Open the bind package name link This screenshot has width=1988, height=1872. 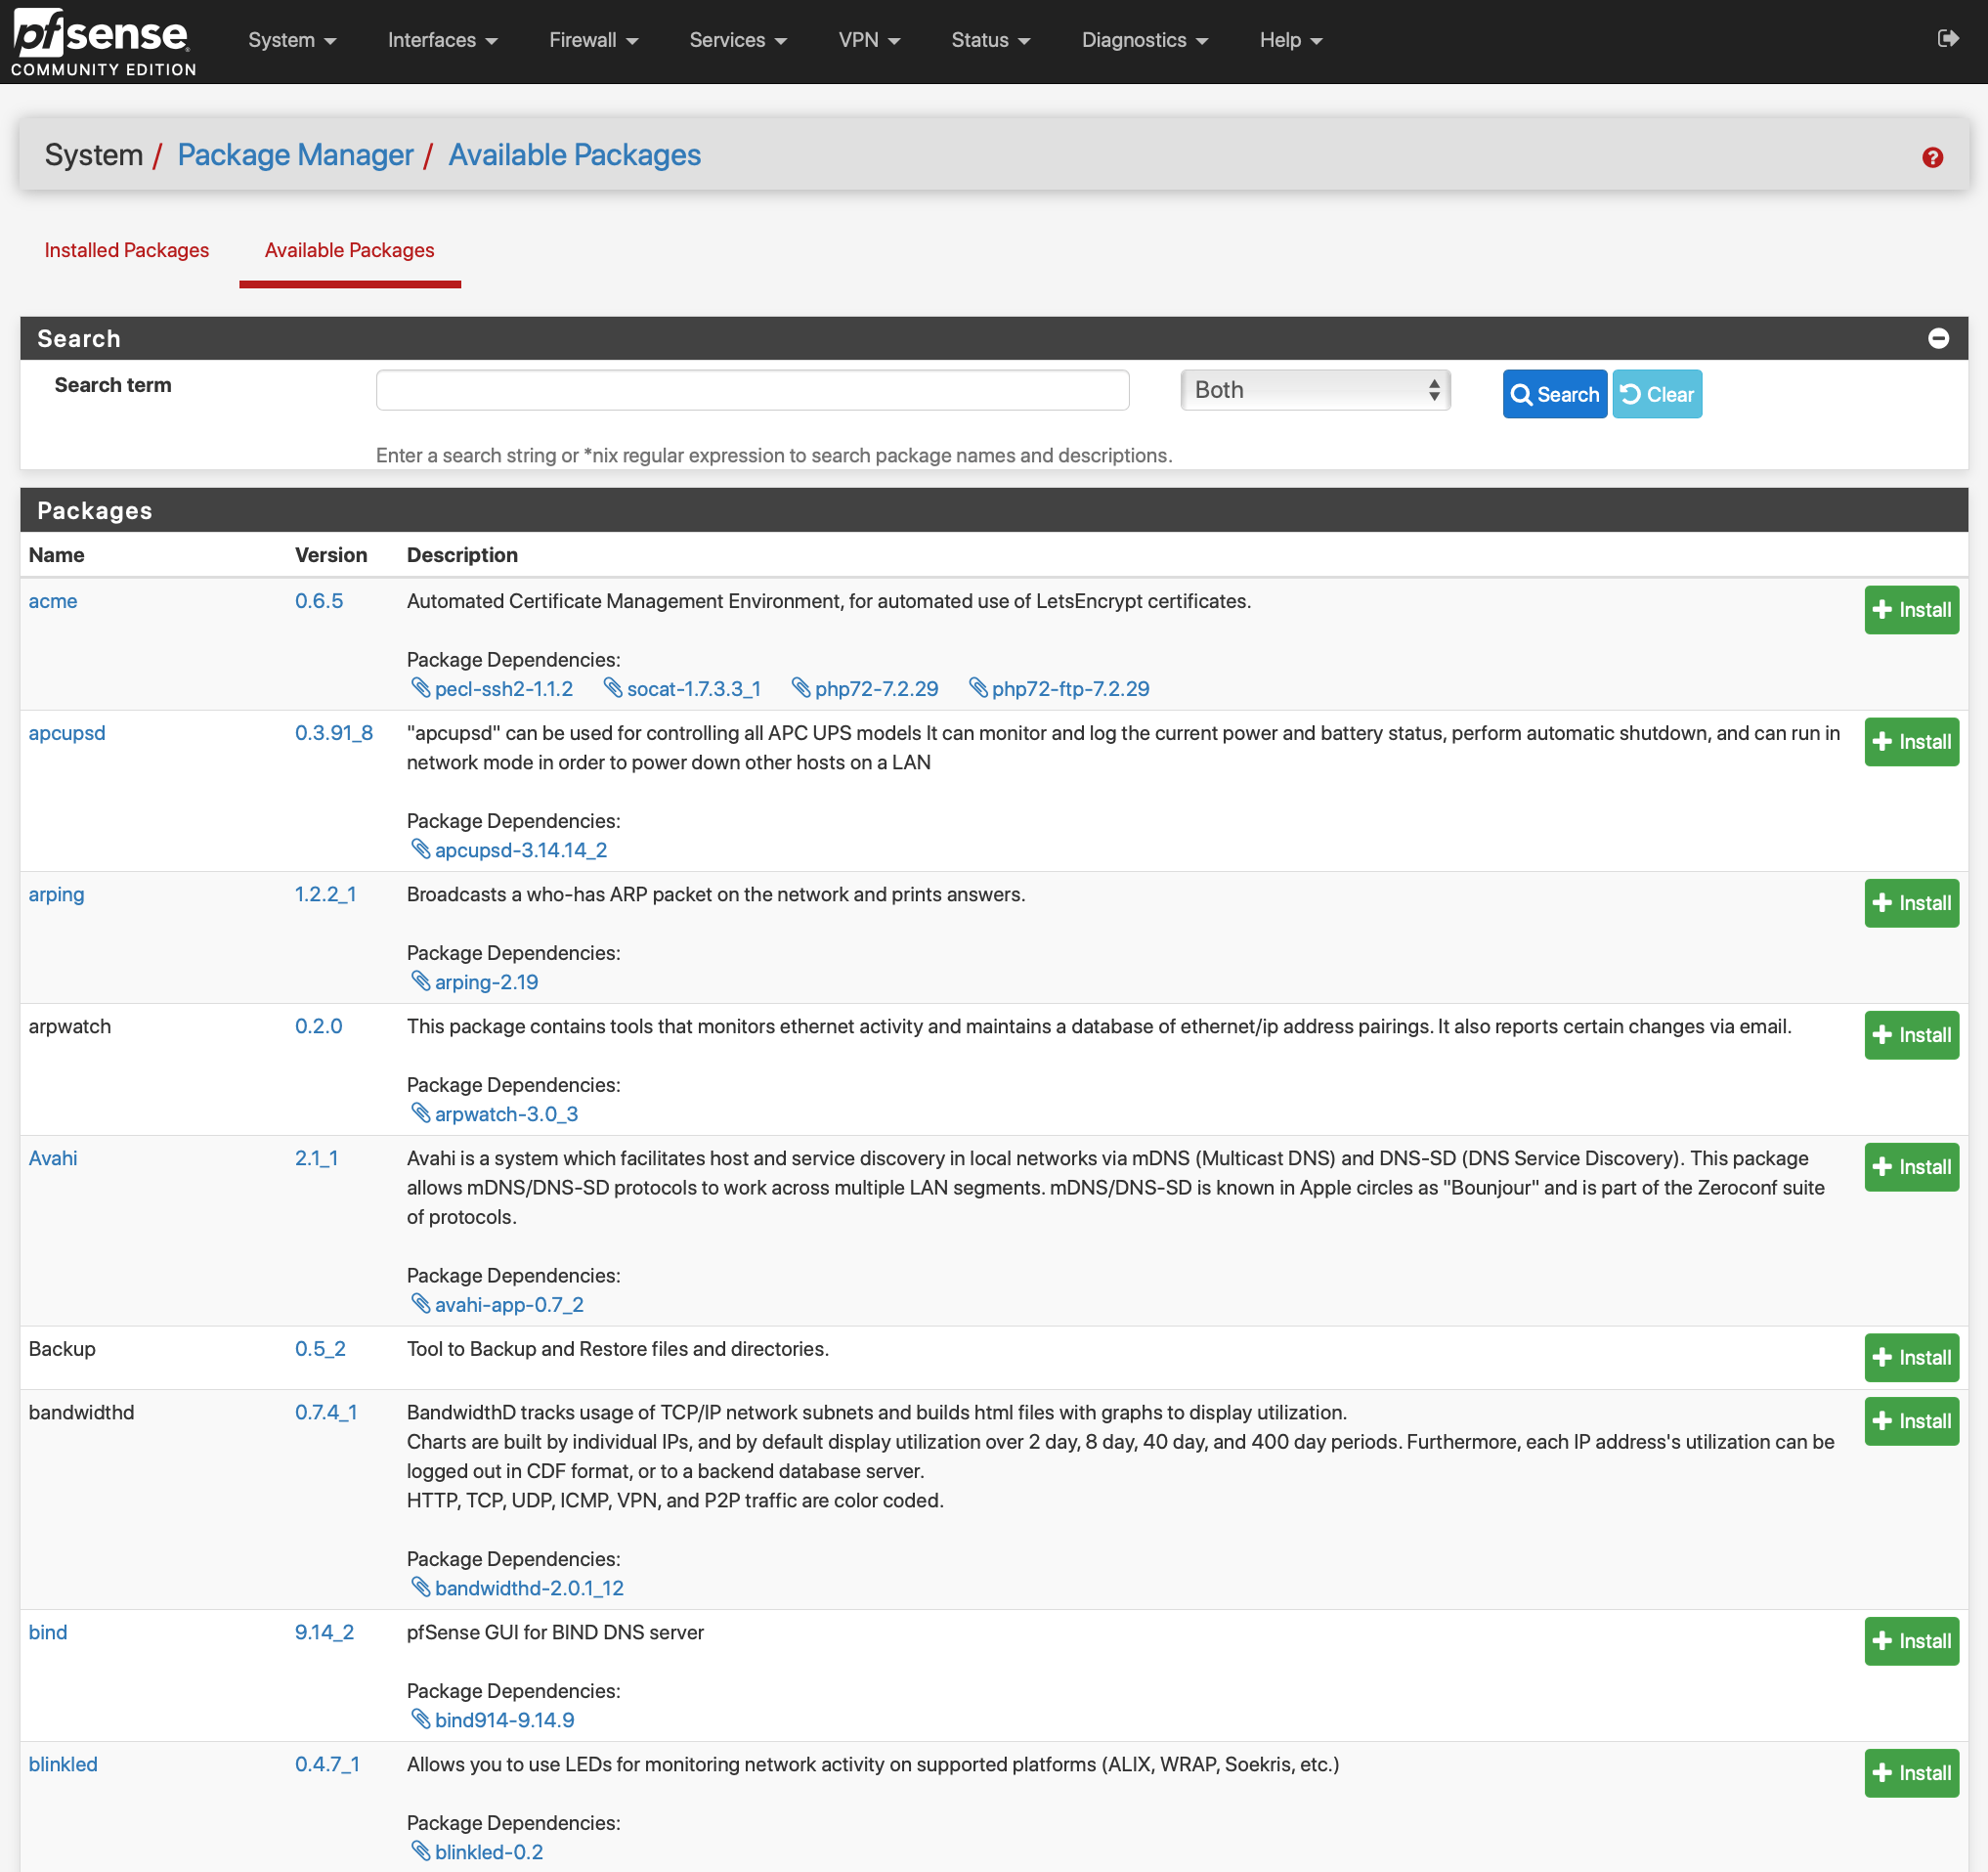click(48, 1632)
